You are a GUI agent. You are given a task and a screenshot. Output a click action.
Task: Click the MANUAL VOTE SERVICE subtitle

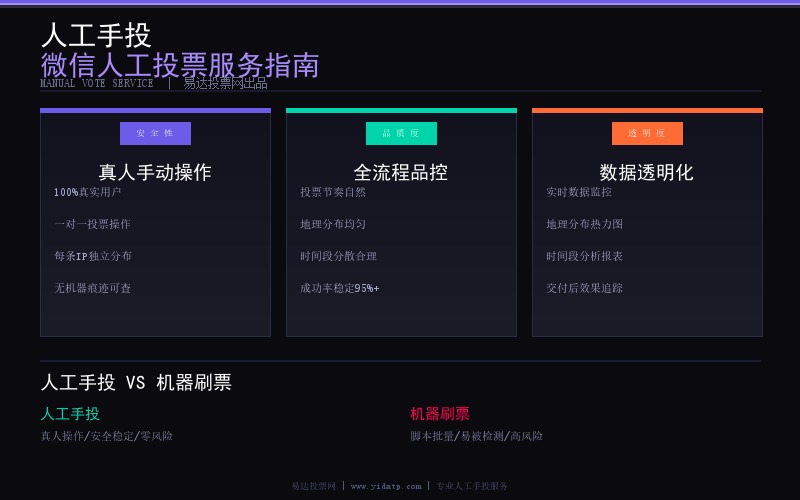(x=97, y=83)
